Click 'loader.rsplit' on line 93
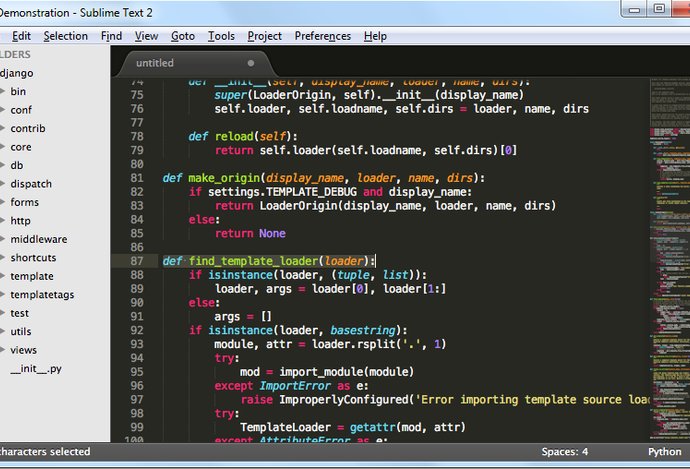The width and height of the screenshot is (690, 469). 353,344
